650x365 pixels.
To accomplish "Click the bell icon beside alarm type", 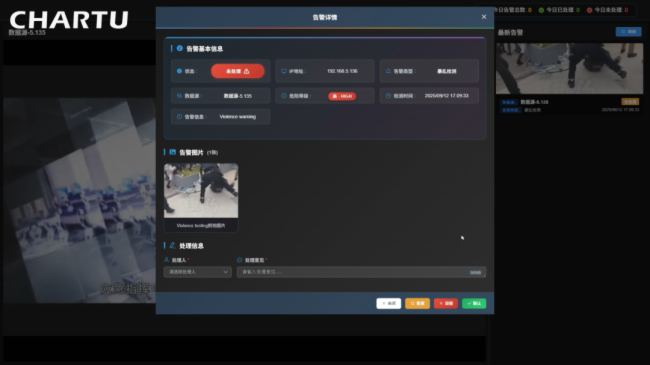I will [x=388, y=71].
